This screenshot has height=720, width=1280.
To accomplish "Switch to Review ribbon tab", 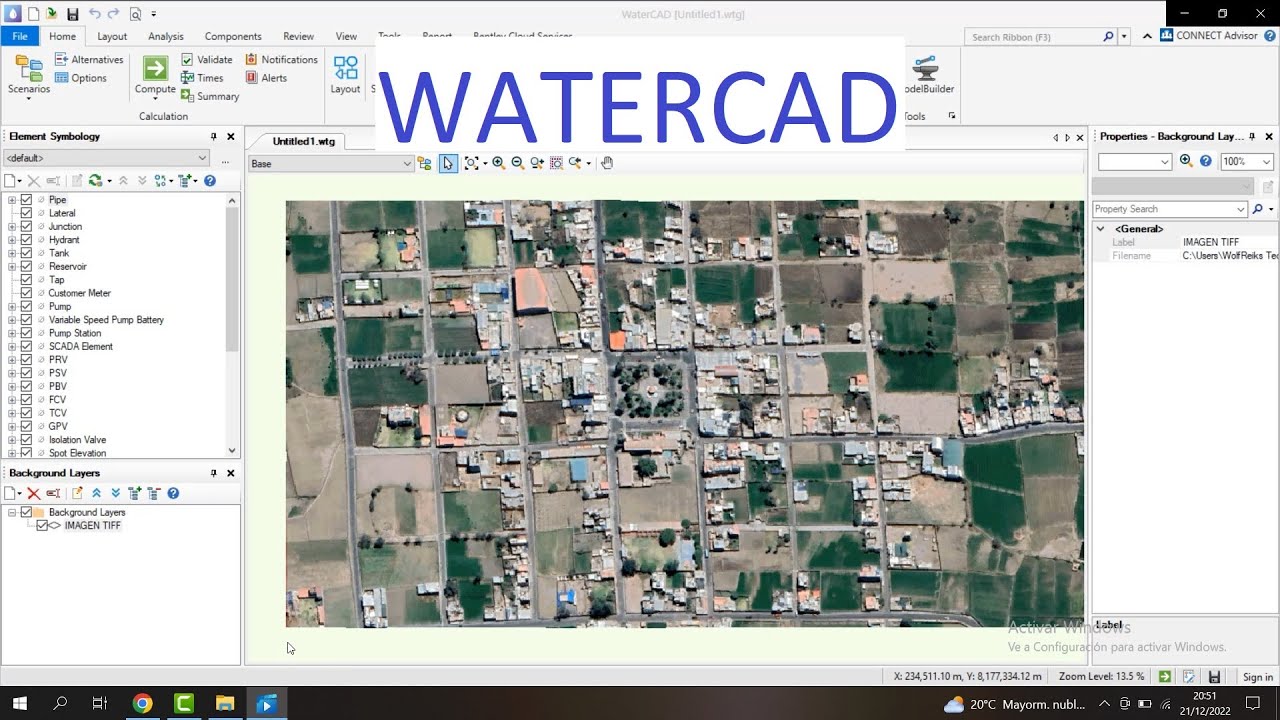I will pos(298,36).
